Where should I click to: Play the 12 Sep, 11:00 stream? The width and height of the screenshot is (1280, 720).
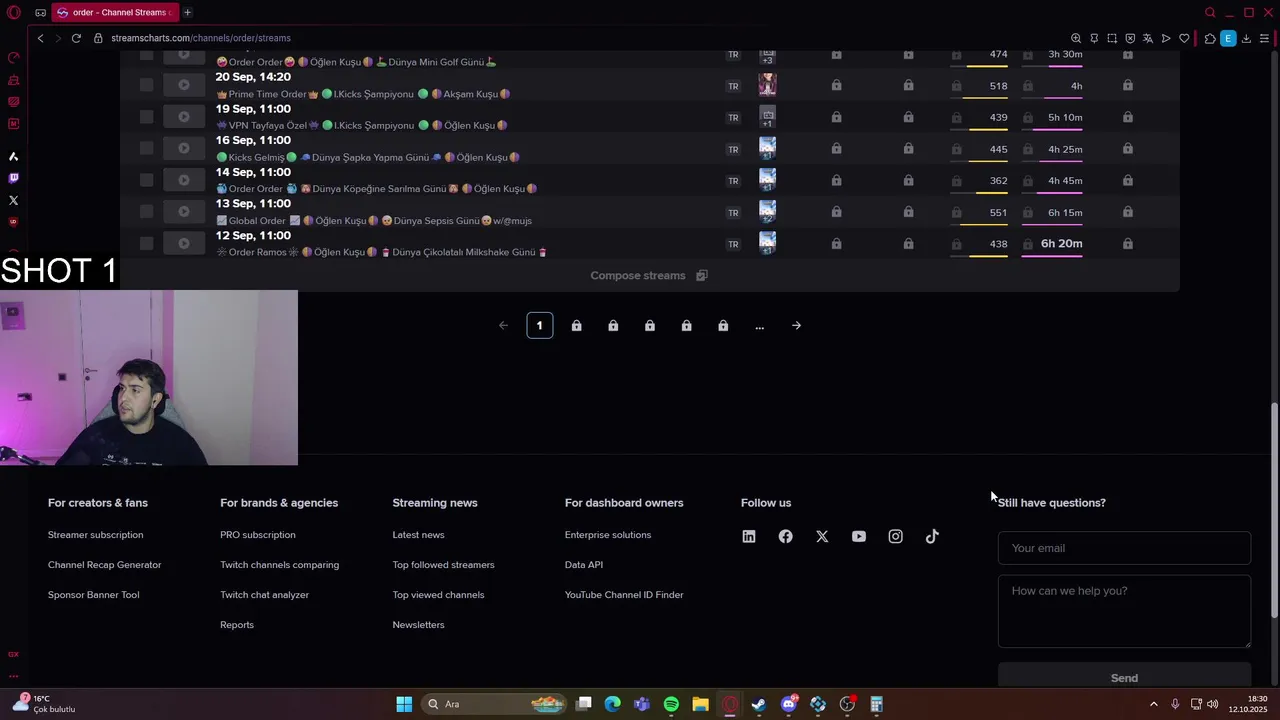click(184, 243)
